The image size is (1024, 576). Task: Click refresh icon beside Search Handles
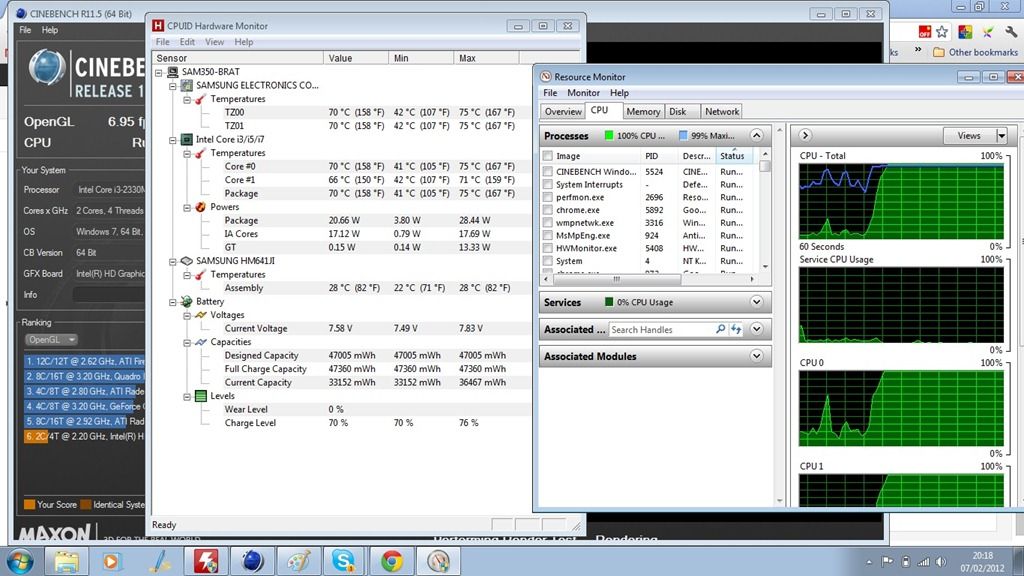(736, 329)
